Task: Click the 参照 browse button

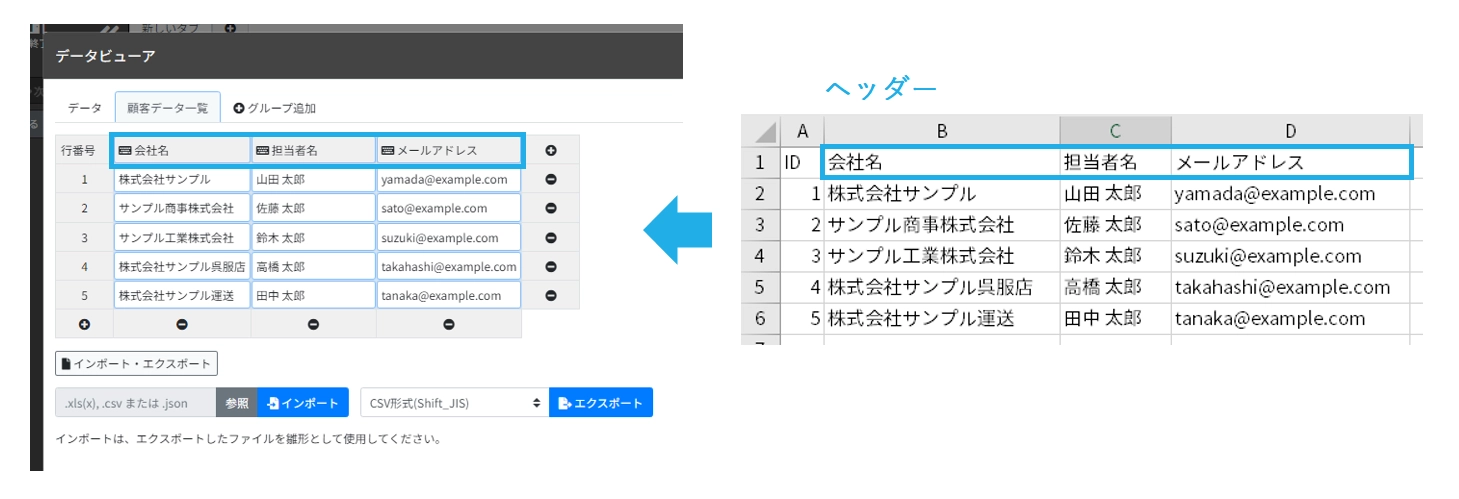Action: (236, 403)
